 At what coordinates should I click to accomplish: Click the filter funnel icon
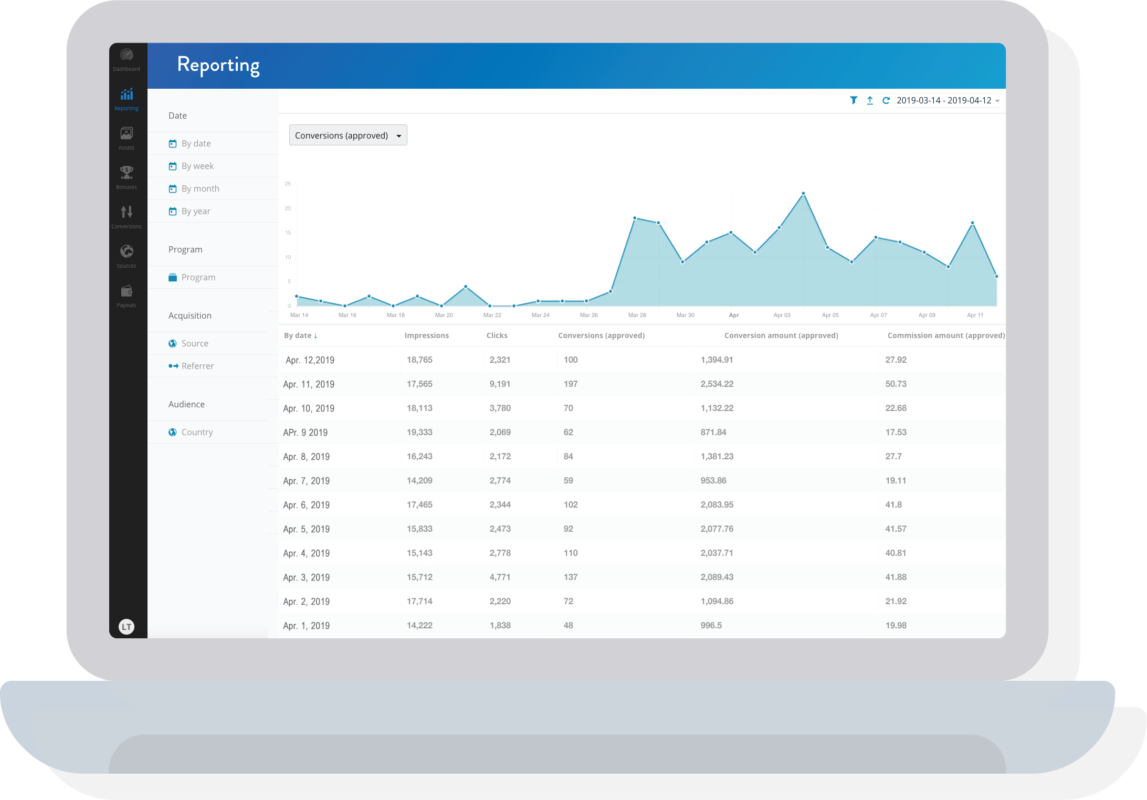pyautogui.click(x=853, y=101)
